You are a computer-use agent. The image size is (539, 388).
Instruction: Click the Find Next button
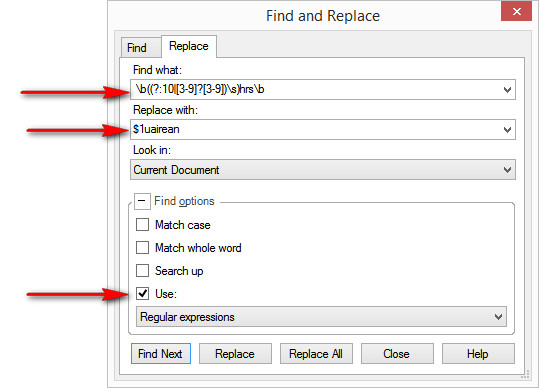[x=161, y=353]
